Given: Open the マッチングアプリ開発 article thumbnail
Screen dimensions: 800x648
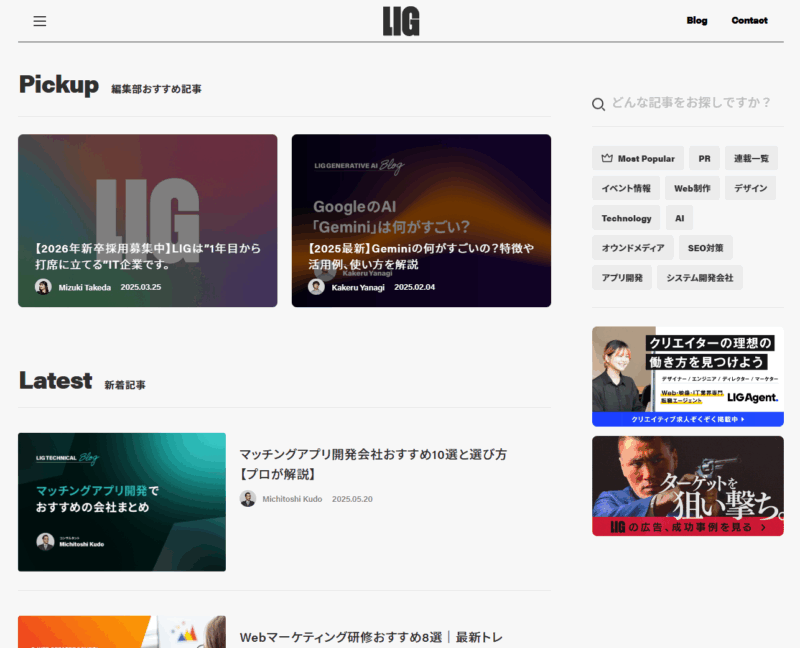Looking at the screenshot, I should (122, 502).
